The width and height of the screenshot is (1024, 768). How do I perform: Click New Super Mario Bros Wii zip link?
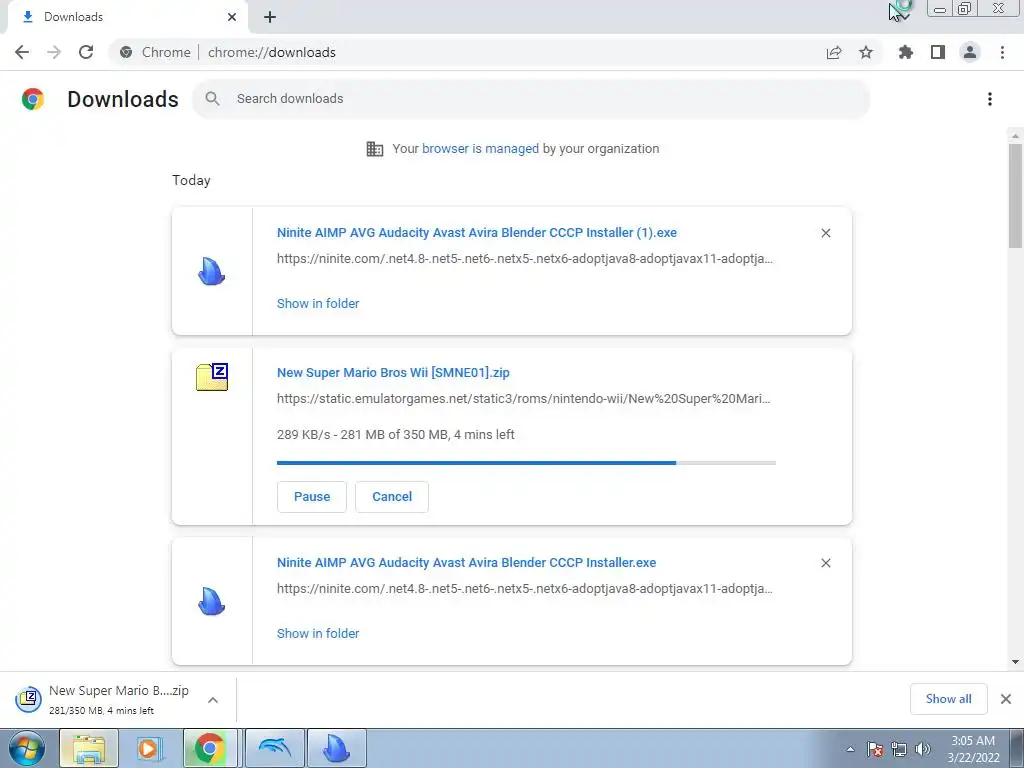coord(393,373)
